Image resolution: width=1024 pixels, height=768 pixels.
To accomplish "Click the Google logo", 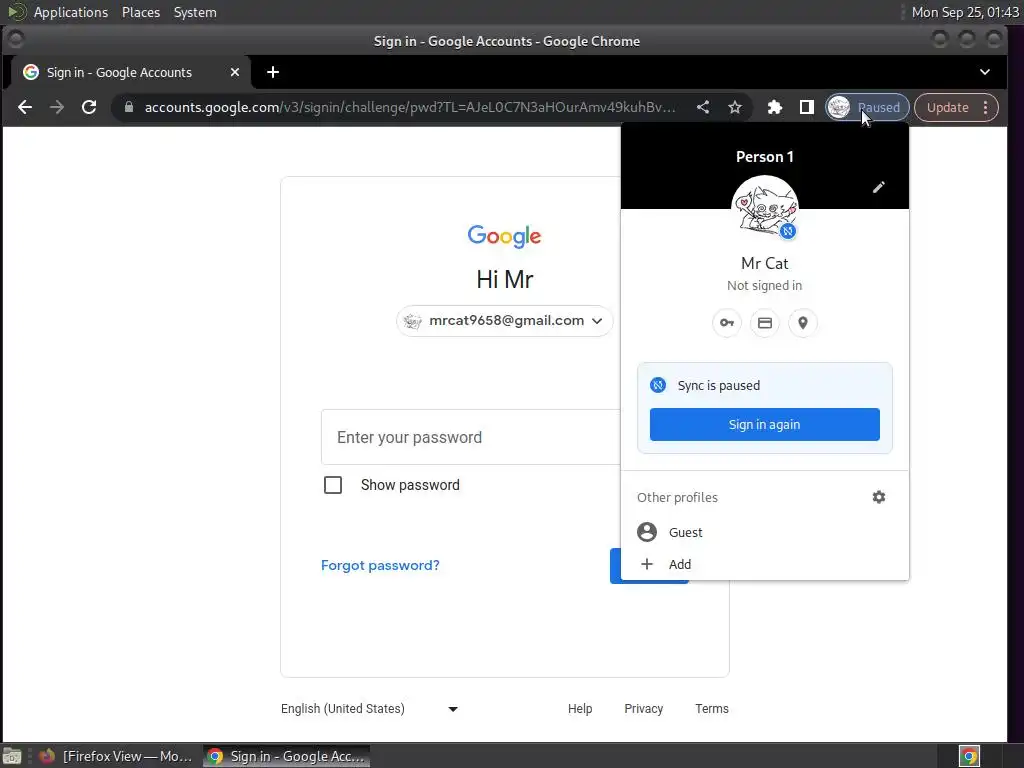I will (504, 236).
